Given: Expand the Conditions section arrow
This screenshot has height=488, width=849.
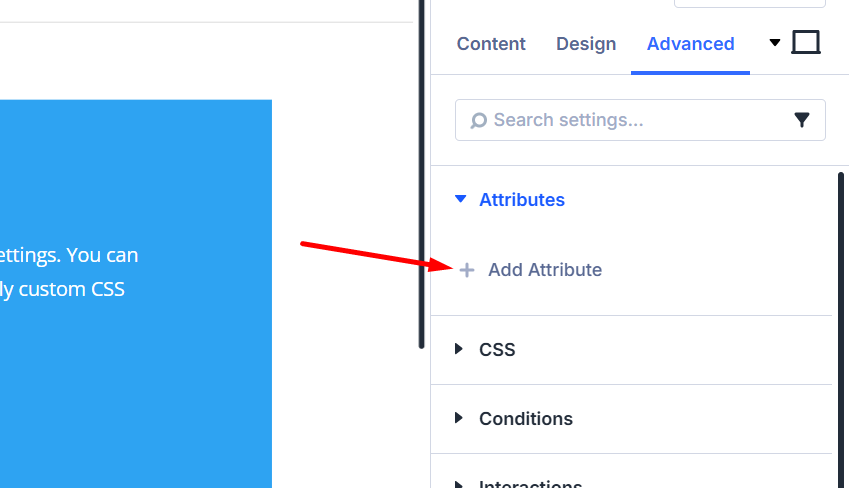Looking at the screenshot, I should pyautogui.click(x=459, y=418).
